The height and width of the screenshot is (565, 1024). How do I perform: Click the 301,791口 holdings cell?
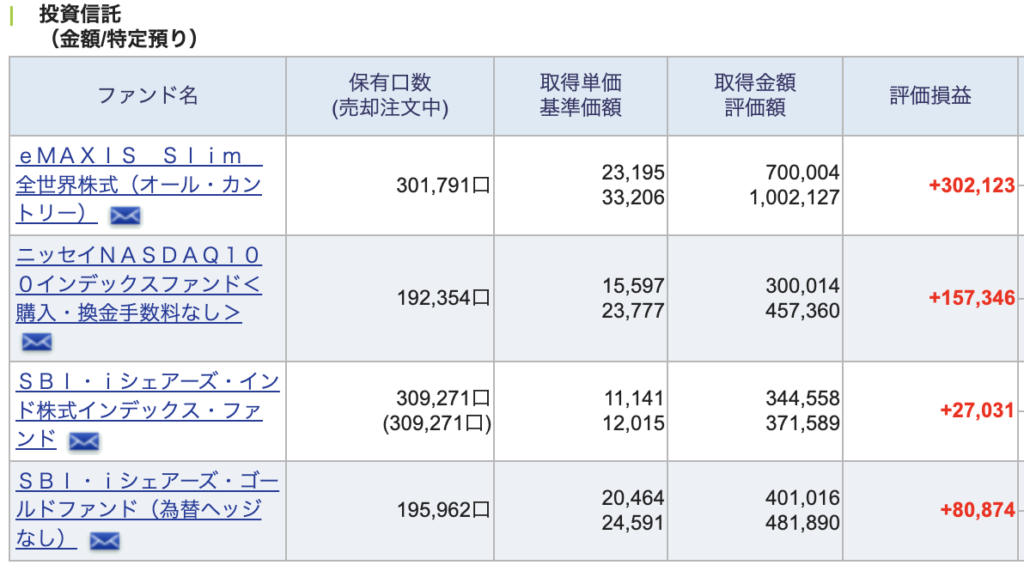(x=443, y=185)
